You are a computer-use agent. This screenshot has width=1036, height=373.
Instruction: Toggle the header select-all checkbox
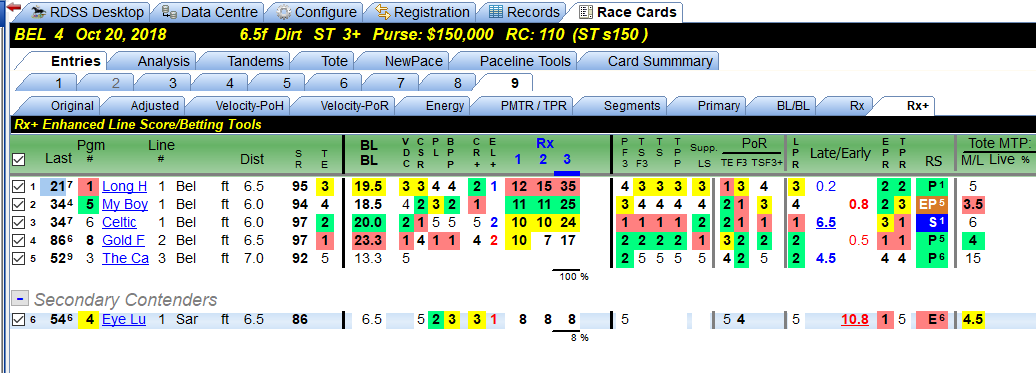(18, 159)
